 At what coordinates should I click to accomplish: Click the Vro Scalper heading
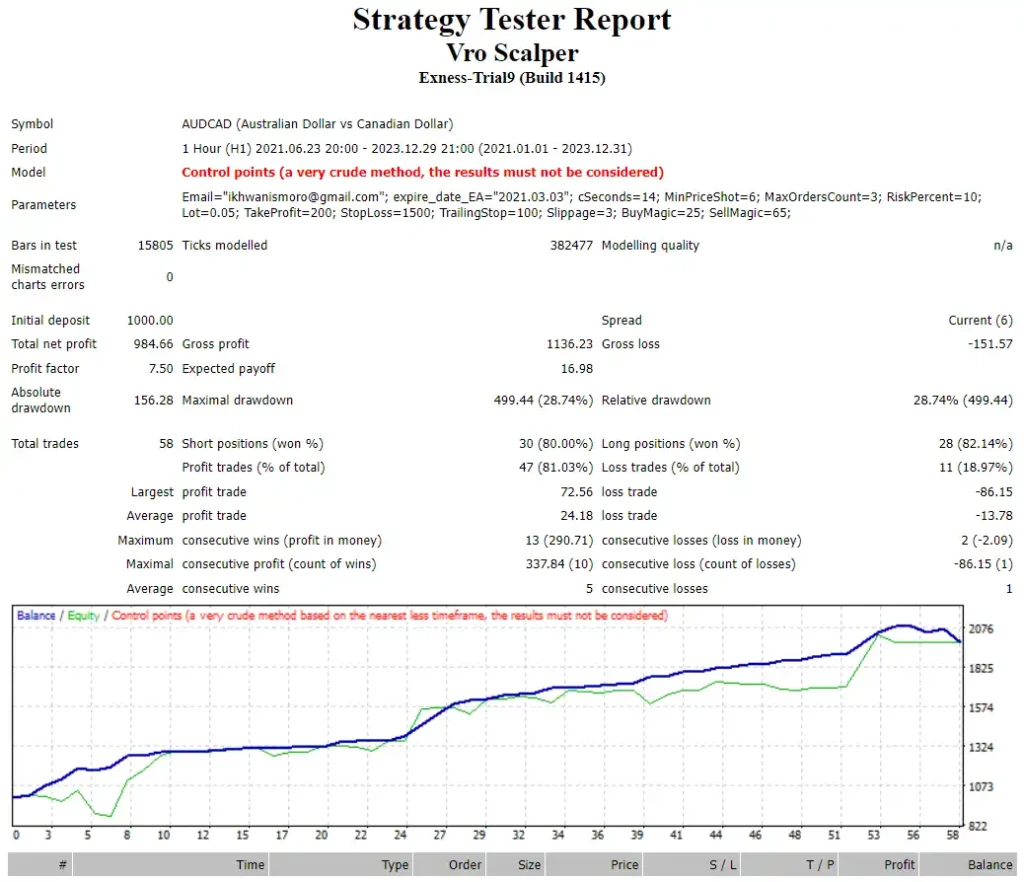pyautogui.click(x=511, y=52)
